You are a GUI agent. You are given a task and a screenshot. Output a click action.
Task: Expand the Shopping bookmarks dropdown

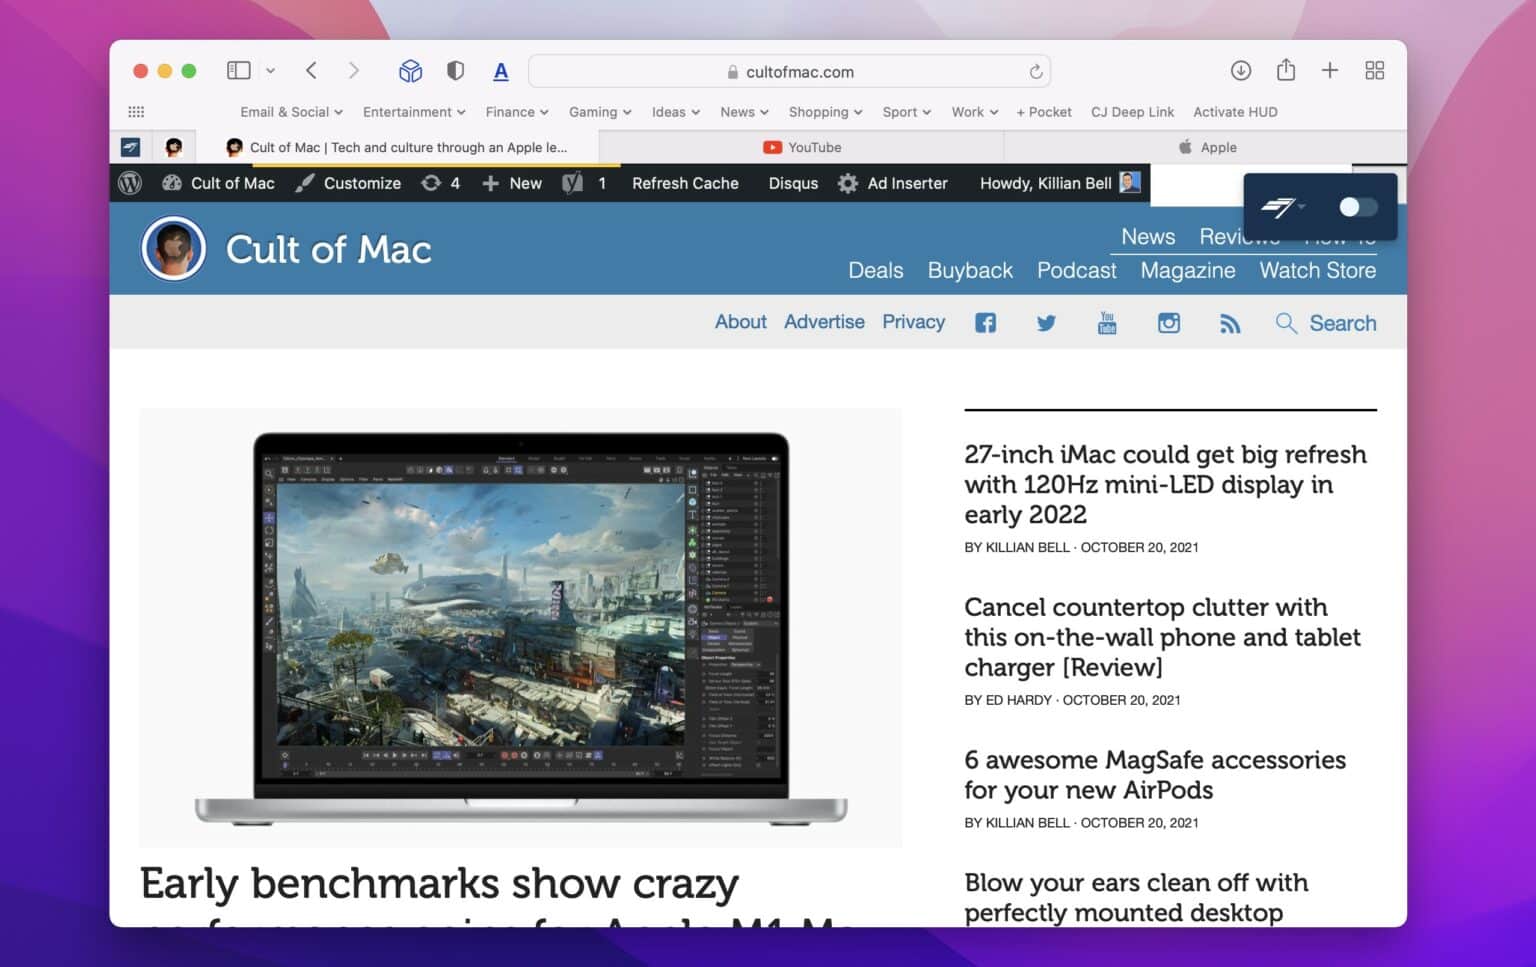tap(825, 112)
